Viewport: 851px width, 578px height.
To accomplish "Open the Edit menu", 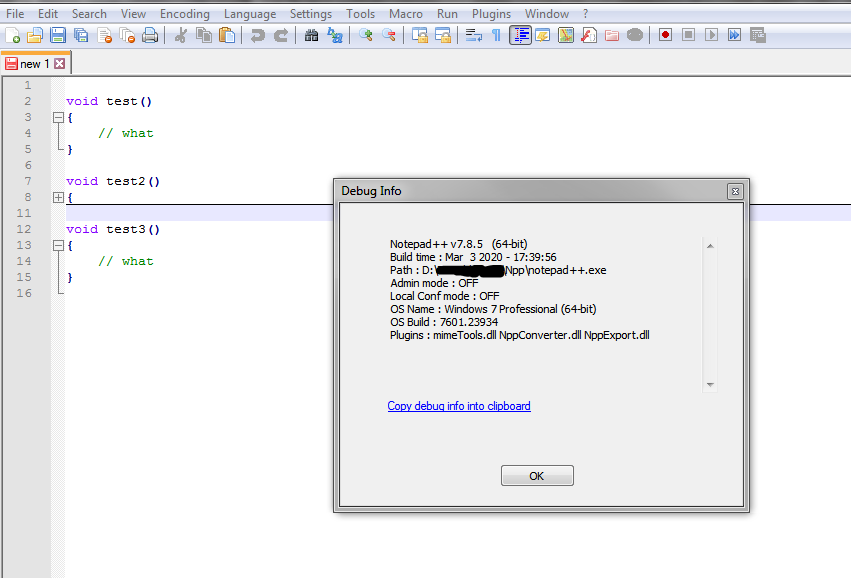I will [x=48, y=14].
